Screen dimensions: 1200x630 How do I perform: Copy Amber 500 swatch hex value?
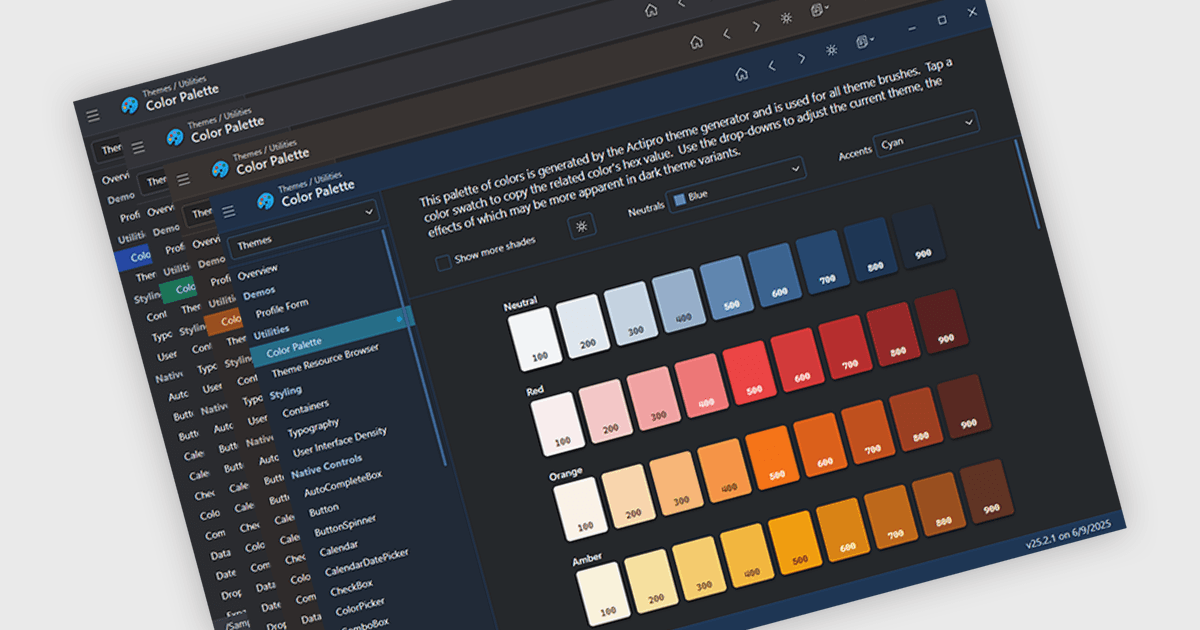[x=794, y=544]
